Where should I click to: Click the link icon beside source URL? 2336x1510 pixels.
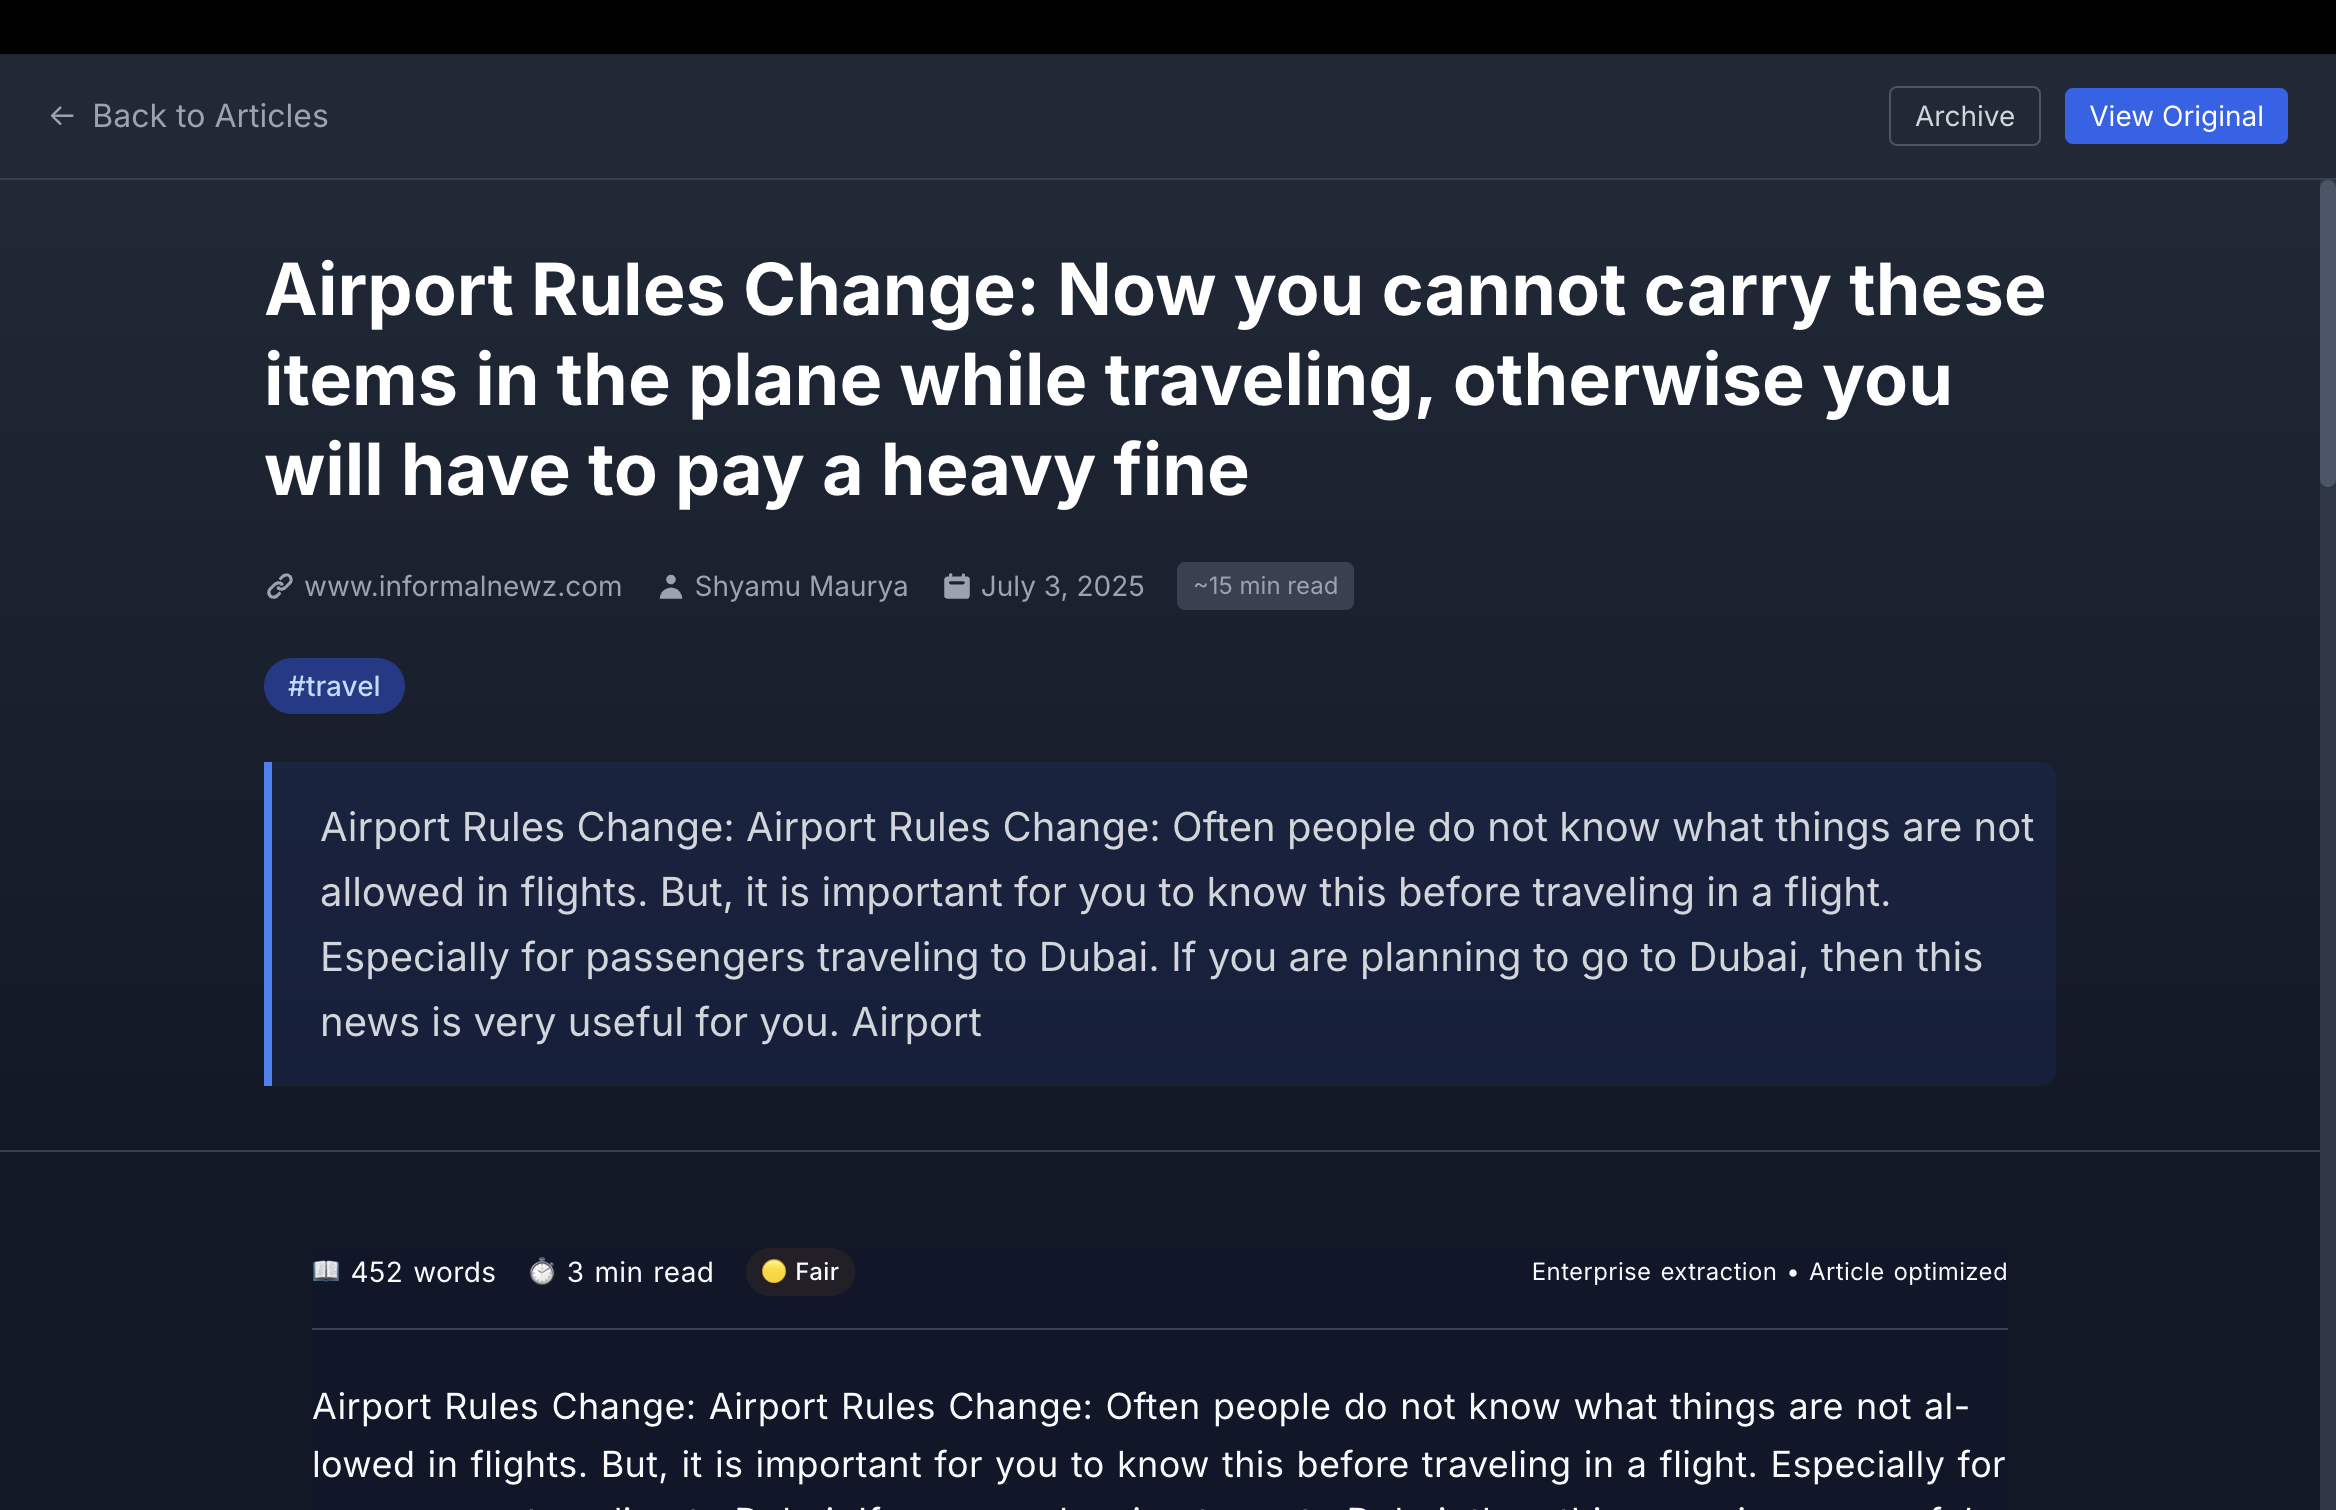point(279,586)
